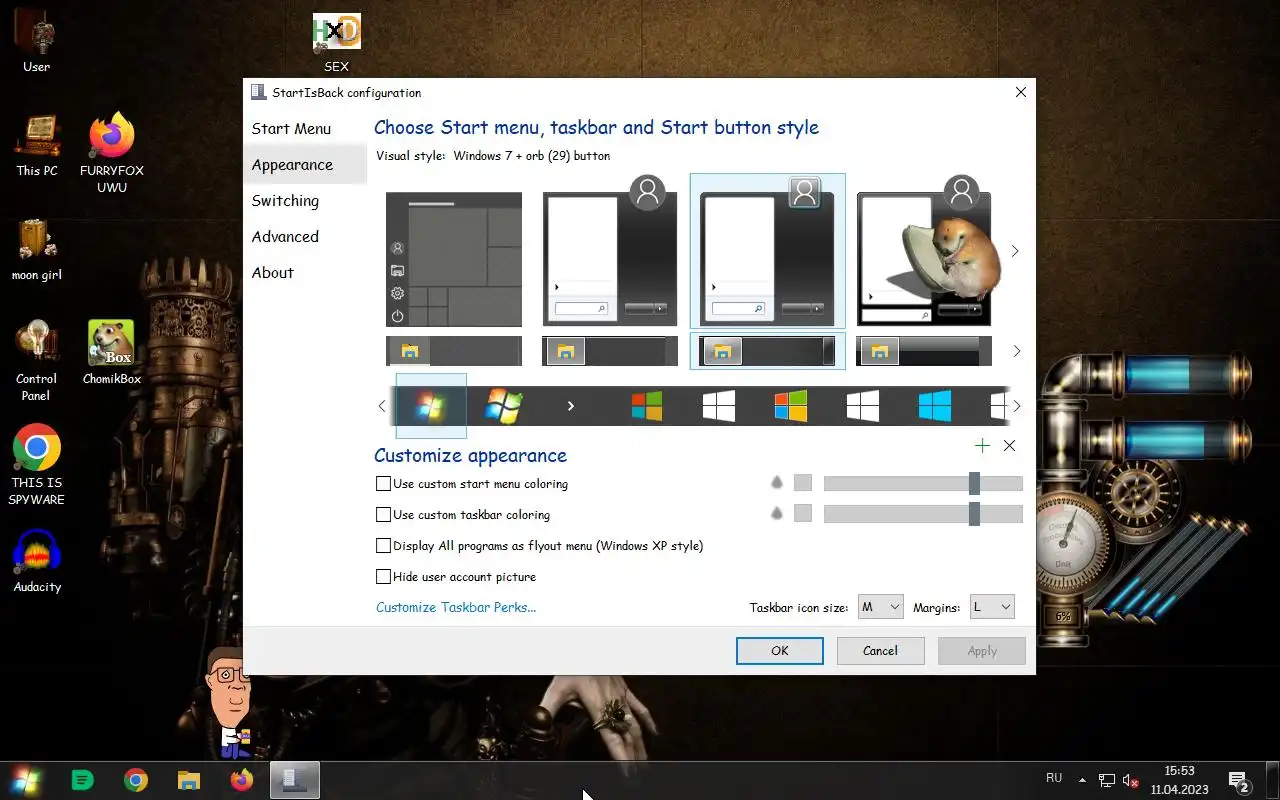
Task: Open the network tray icon
Action: coord(1107,781)
